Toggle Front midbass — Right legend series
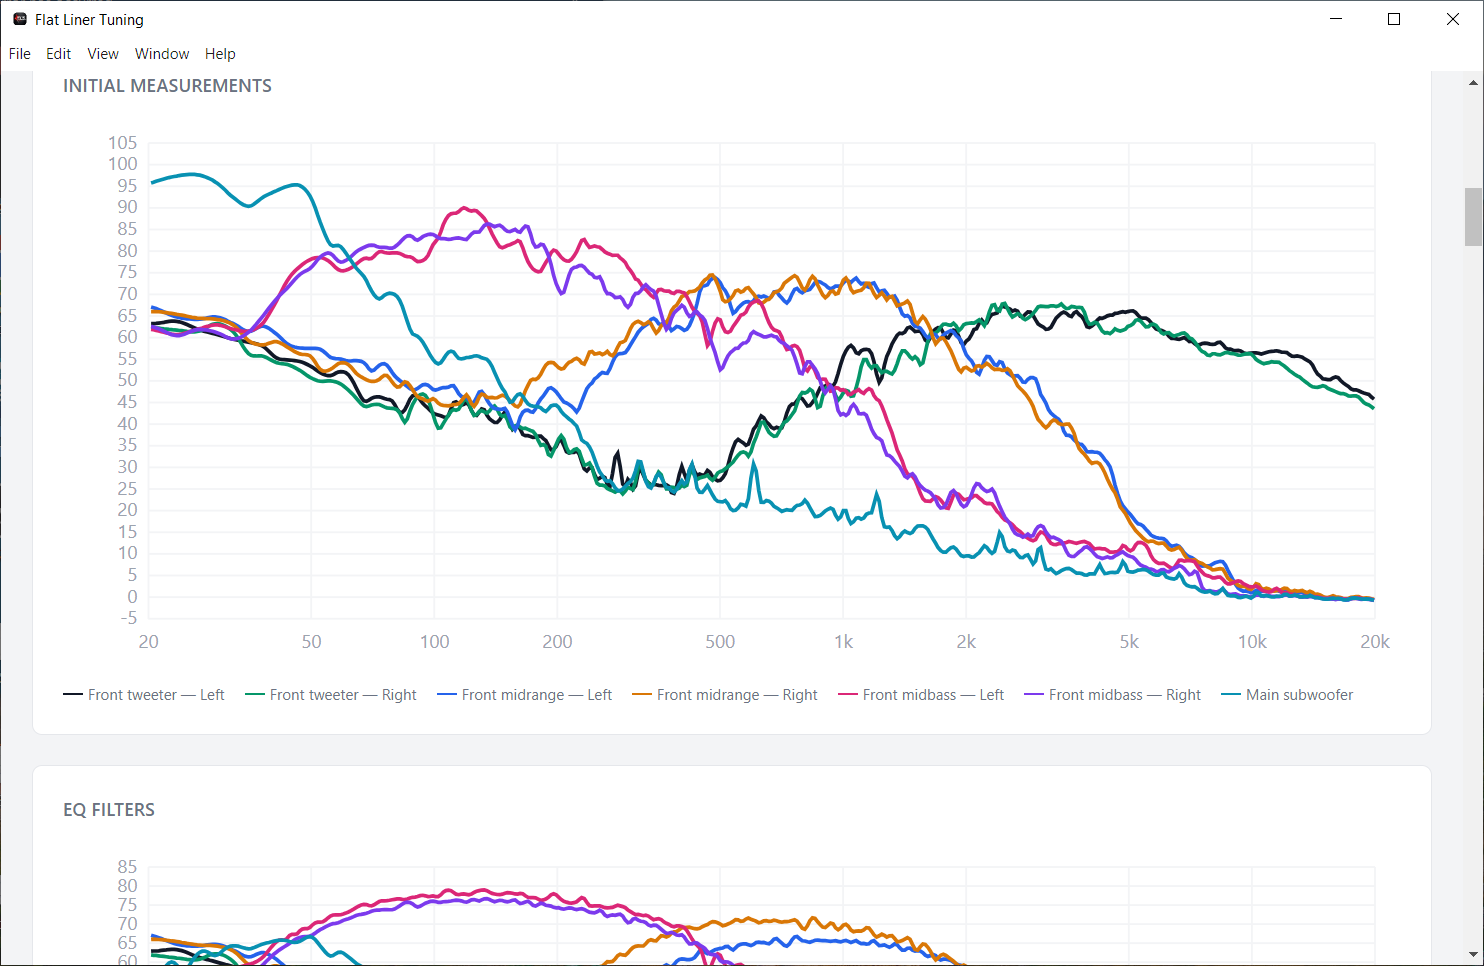Image resolution: width=1484 pixels, height=966 pixels. (1113, 695)
